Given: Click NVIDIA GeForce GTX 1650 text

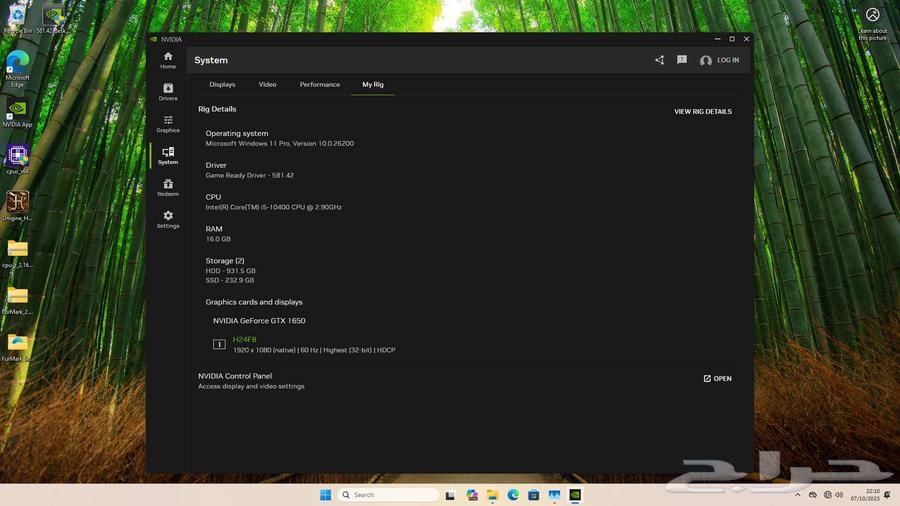Looking at the screenshot, I should pos(259,321).
